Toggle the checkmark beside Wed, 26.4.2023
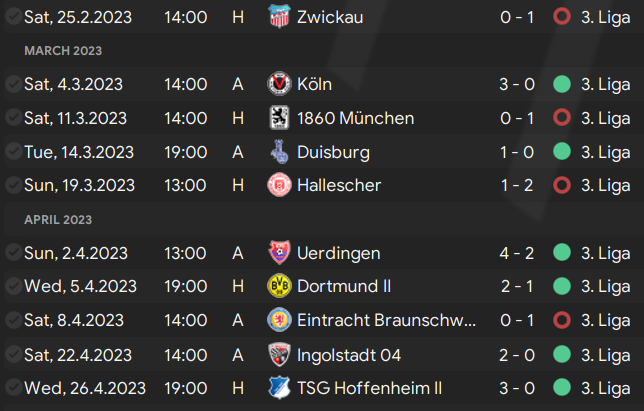644x411 pixels. 14,388
